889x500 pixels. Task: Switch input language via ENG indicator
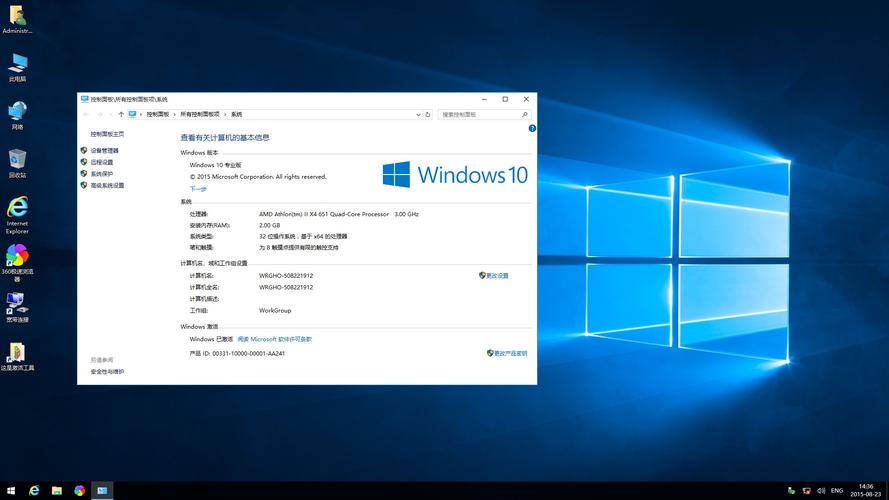pos(837,491)
